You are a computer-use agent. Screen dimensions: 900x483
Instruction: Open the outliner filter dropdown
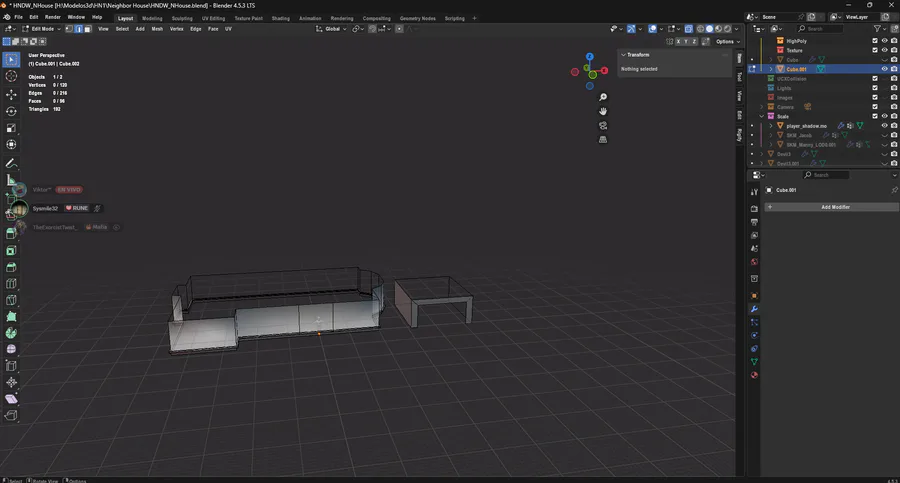[x=879, y=29]
